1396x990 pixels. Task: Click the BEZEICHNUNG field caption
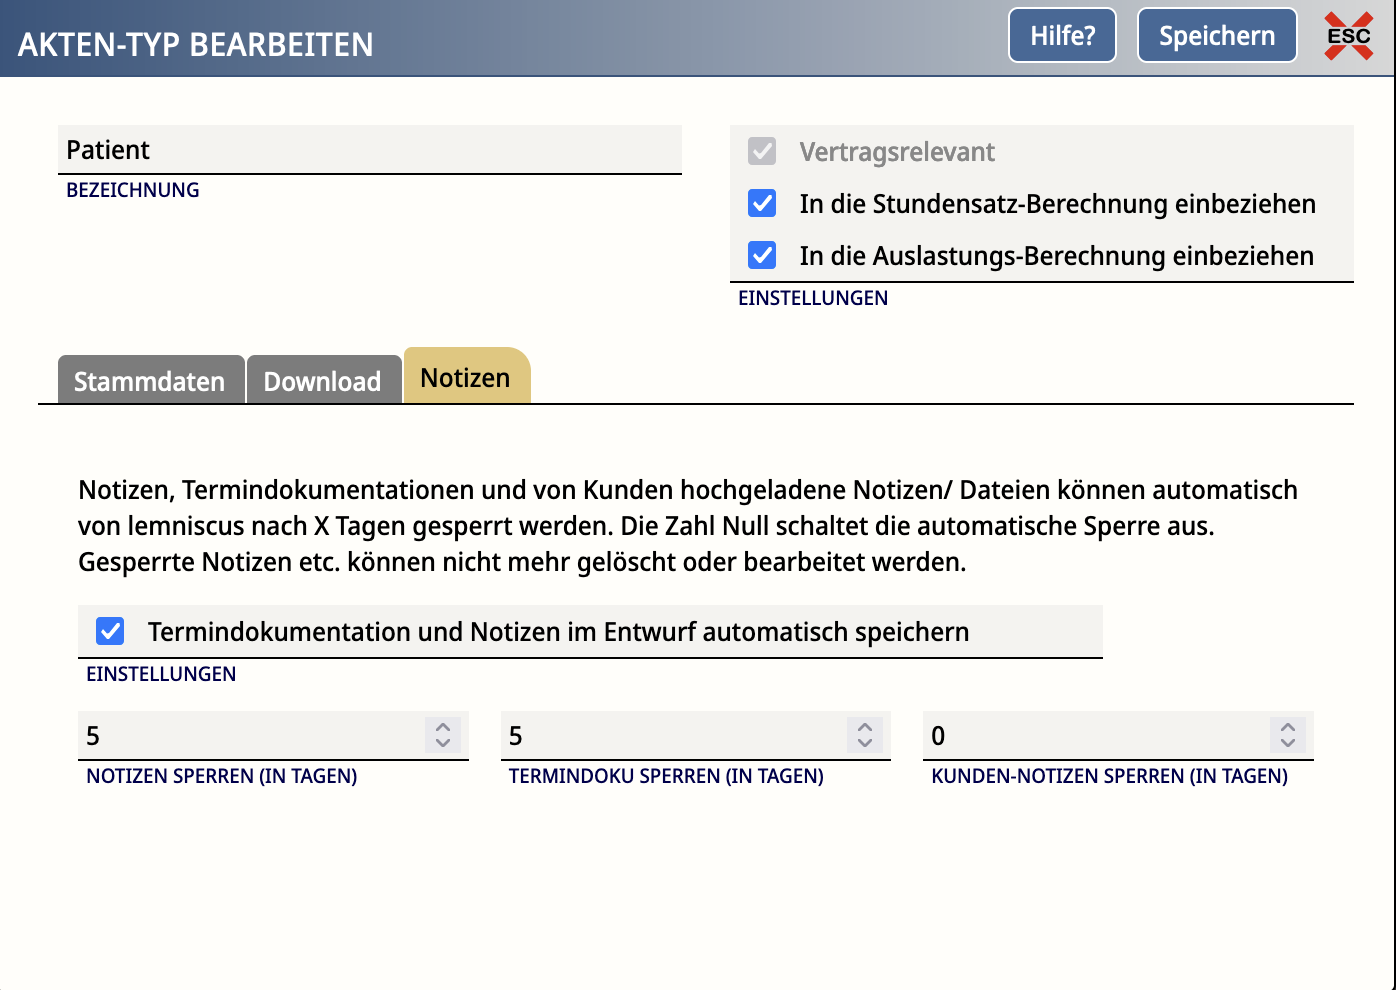133,190
